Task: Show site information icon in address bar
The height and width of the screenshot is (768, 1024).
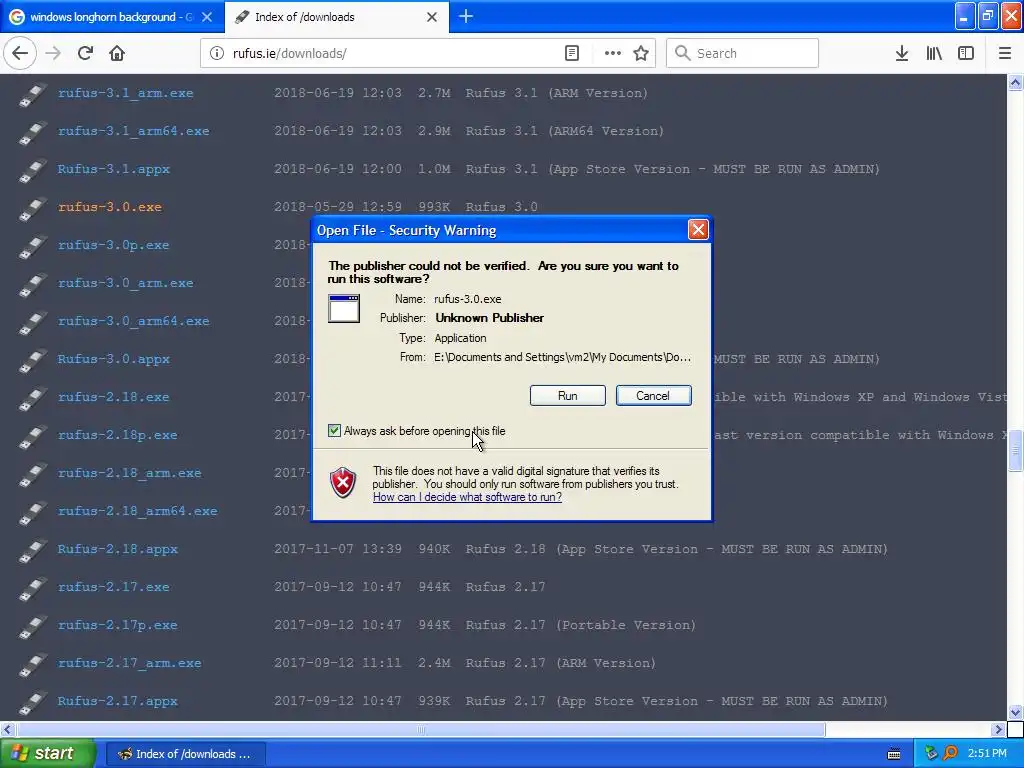Action: pyautogui.click(x=216, y=53)
